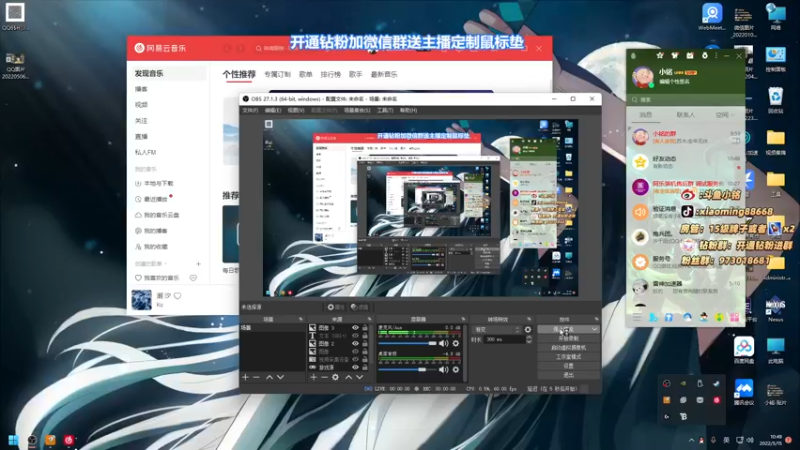800x450 pixels.
Task: Open the 场景集合(S) menu in OBS
Action: pyautogui.click(x=357, y=110)
